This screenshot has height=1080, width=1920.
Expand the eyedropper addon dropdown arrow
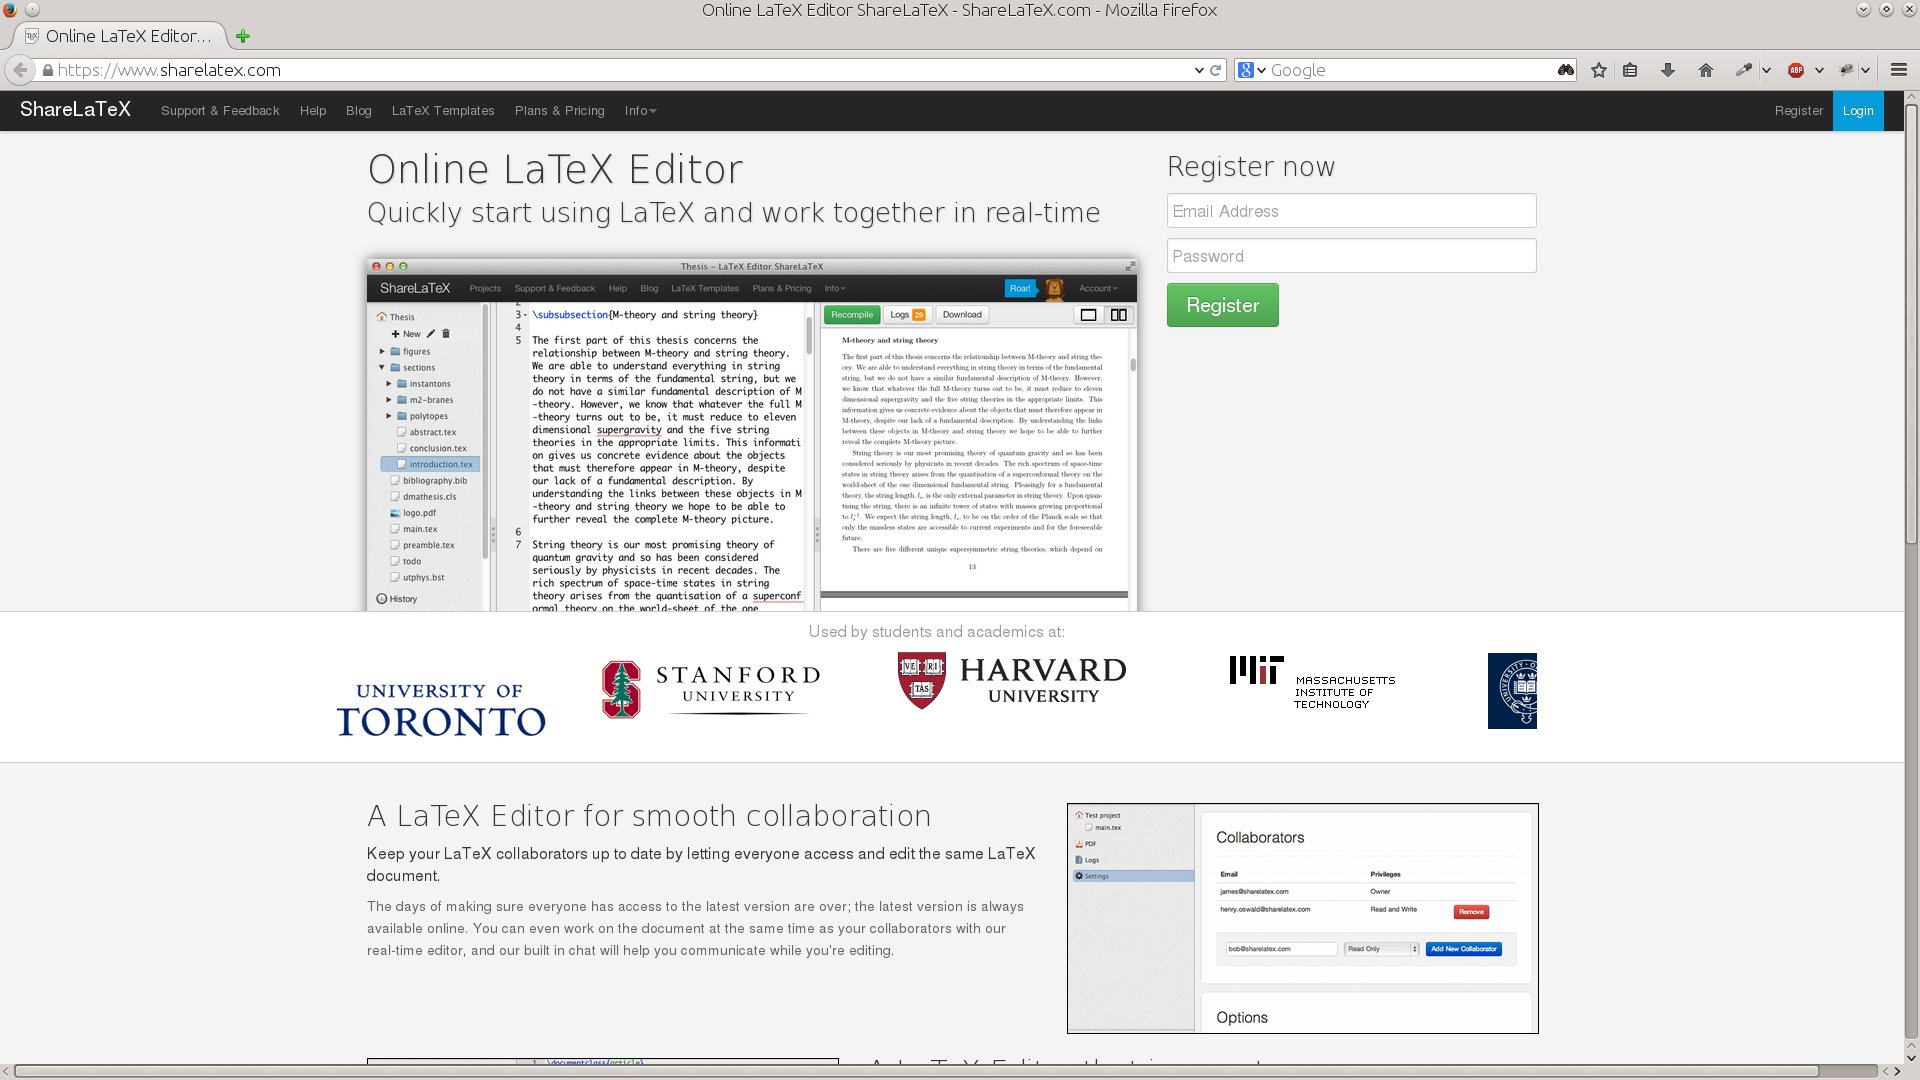pos(1766,70)
